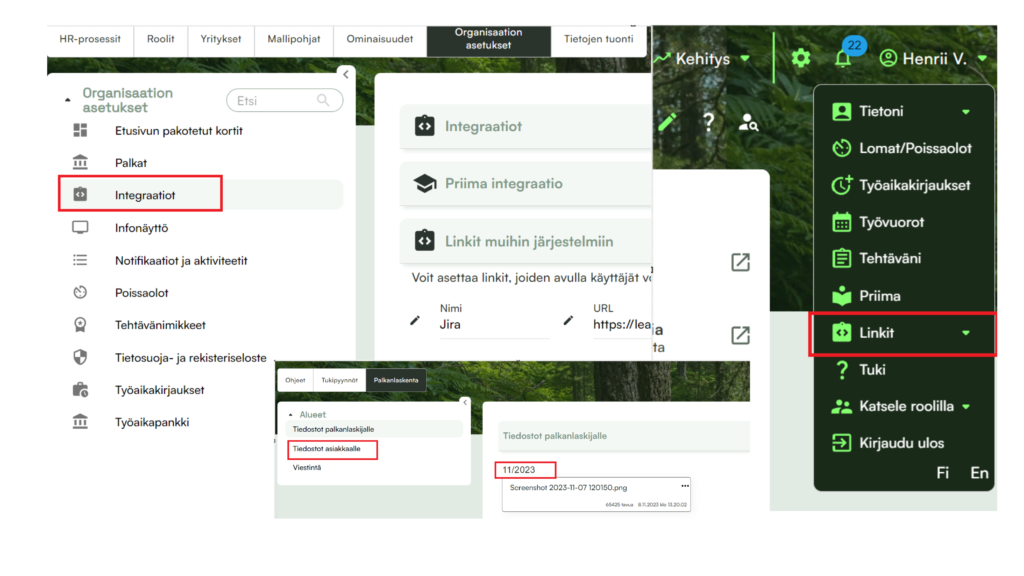The image size is (1024, 576).
Task: Click the Etusivun pakotetut kortit grid icon
Action: click(80, 130)
